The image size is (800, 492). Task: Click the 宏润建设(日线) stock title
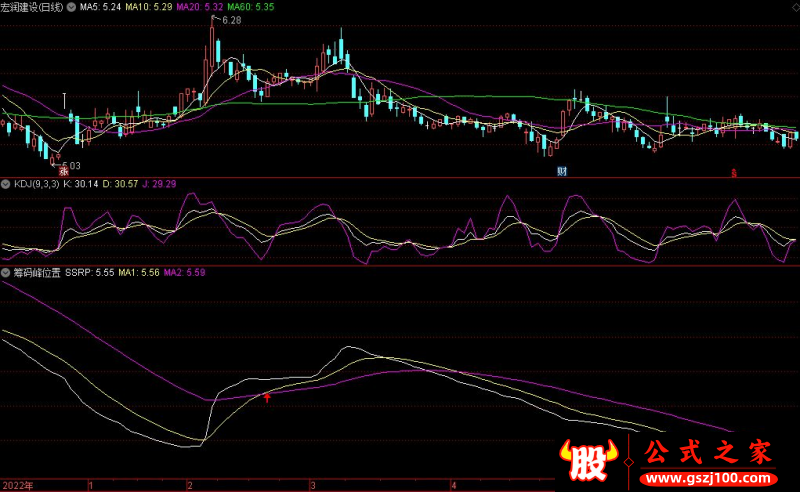(31, 6)
